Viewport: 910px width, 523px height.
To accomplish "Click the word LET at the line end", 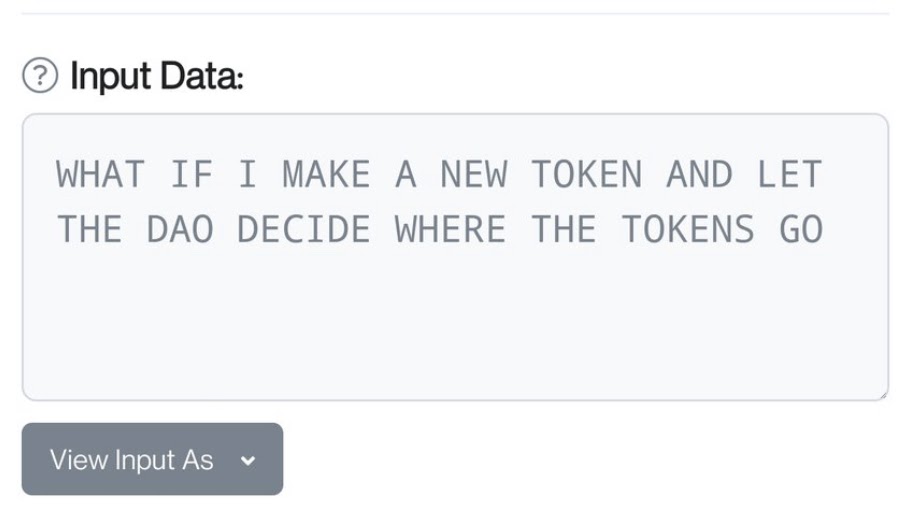I will [789, 175].
